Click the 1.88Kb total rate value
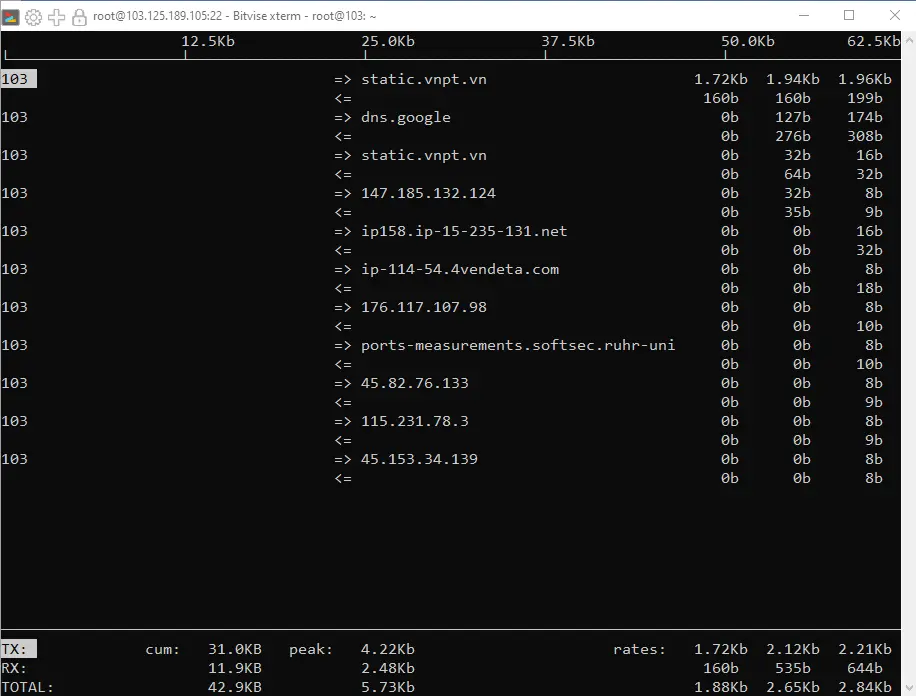 720,687
